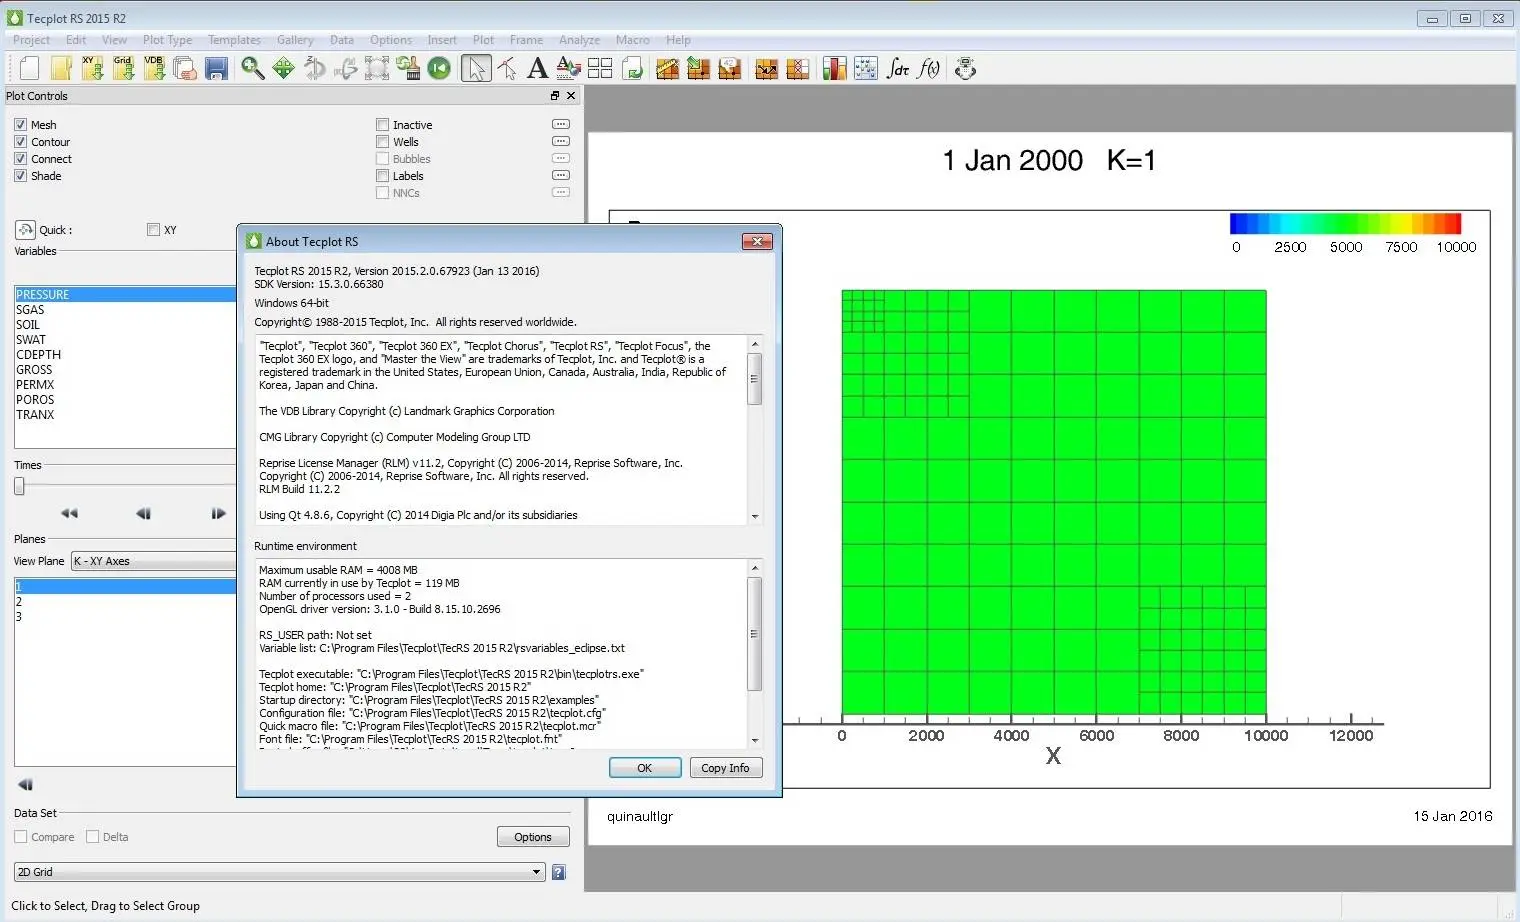
Task: Select the green Translate arrows tool
Action: pos(284,68)
